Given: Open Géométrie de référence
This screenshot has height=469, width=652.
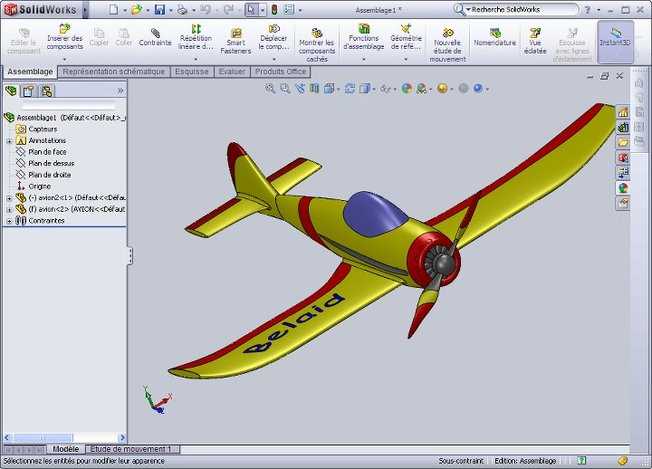Looking at the screenshot, I should 406,37.
